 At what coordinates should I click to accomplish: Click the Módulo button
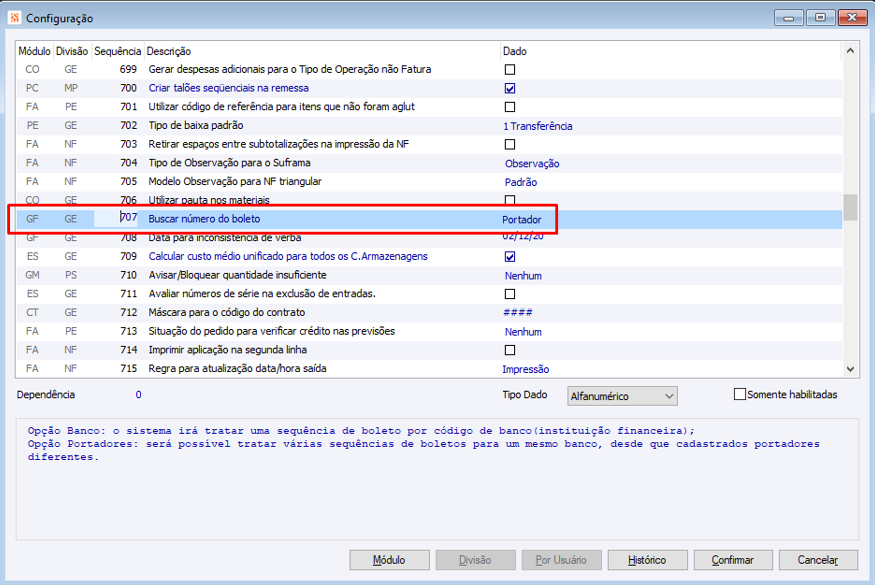pos(390,560)
